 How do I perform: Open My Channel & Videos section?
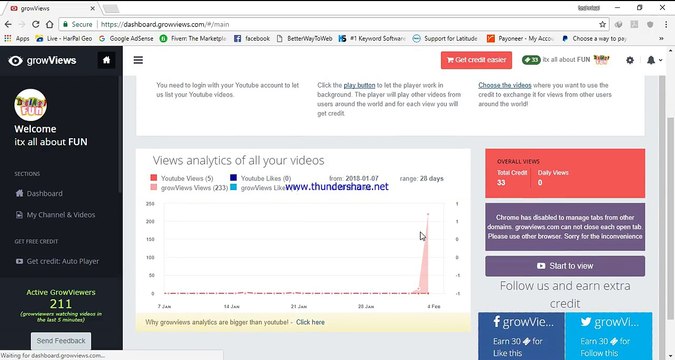(55, 214)
